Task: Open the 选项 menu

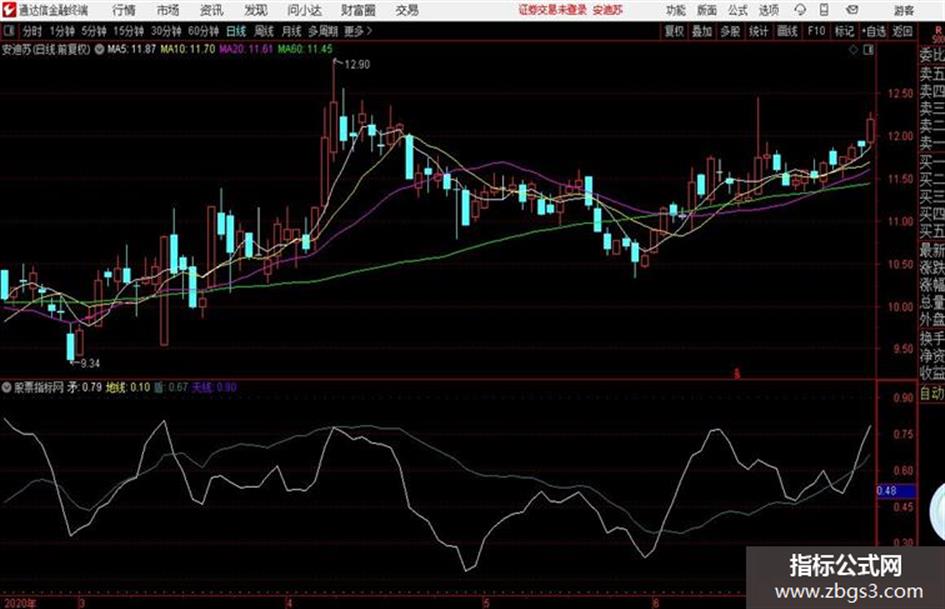Action: click(769, 10)
